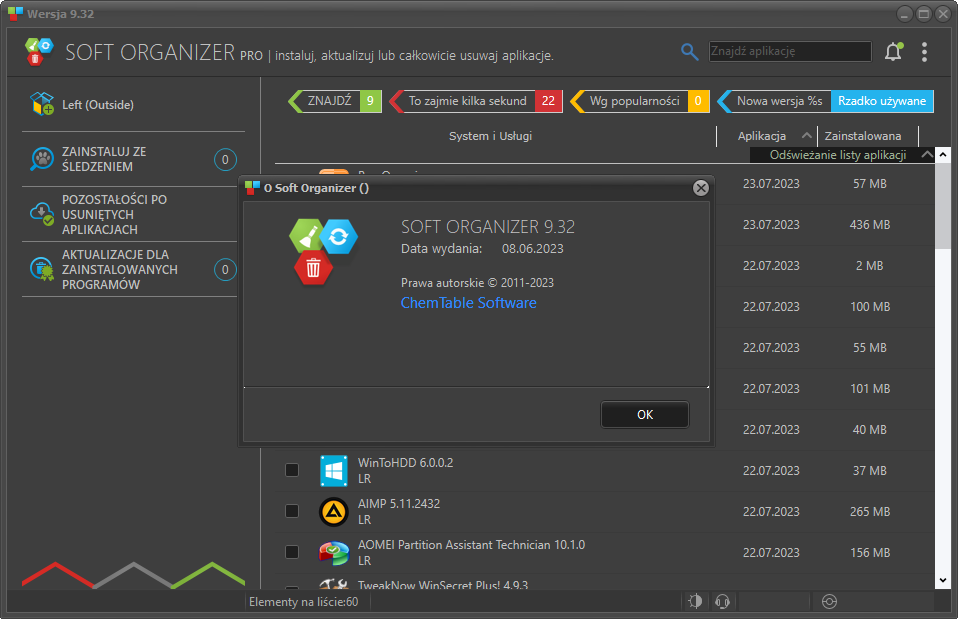Click the Soft Organizer hexagon logo in header
This screenshot has height=619, width=958.
(x=39, y=51)
